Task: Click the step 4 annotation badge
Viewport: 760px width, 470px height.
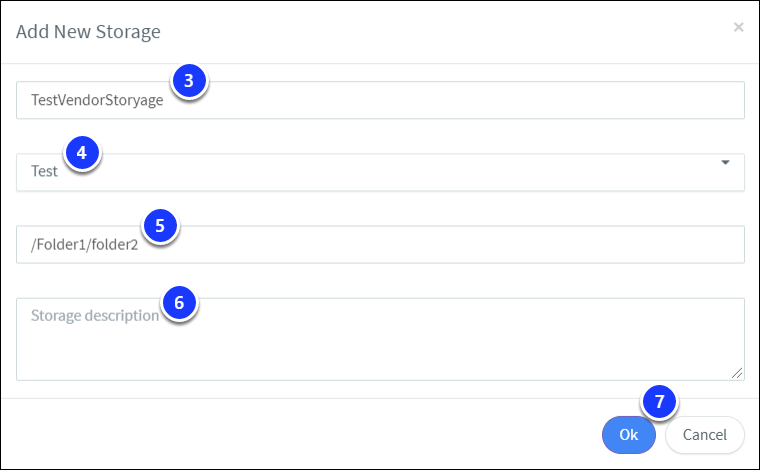Action: pyautogui.click(x=81, y=153)
